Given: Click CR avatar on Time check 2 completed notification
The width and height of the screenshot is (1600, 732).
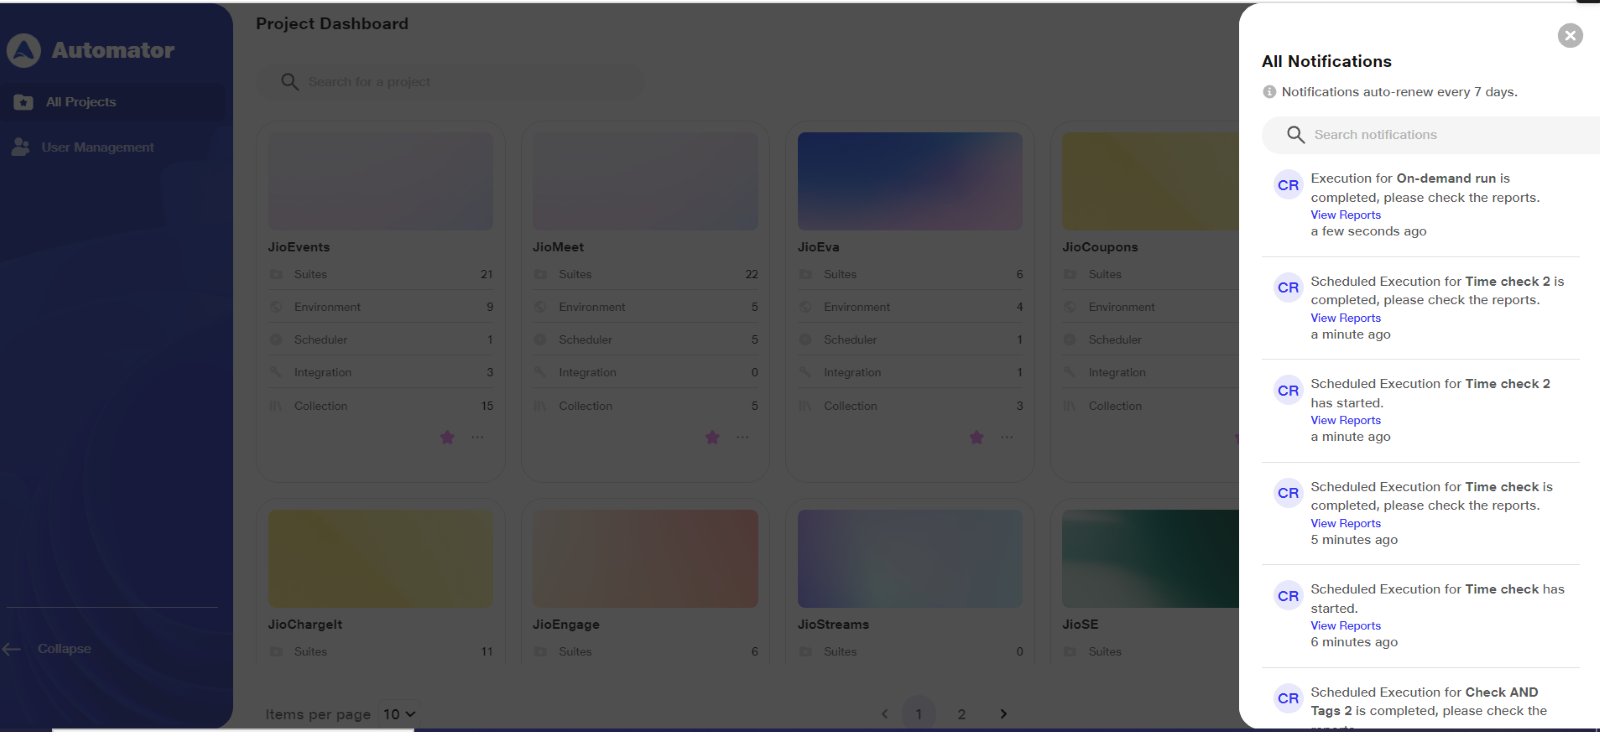Looking at the screenshot, I should click(x=1288, y=288).
